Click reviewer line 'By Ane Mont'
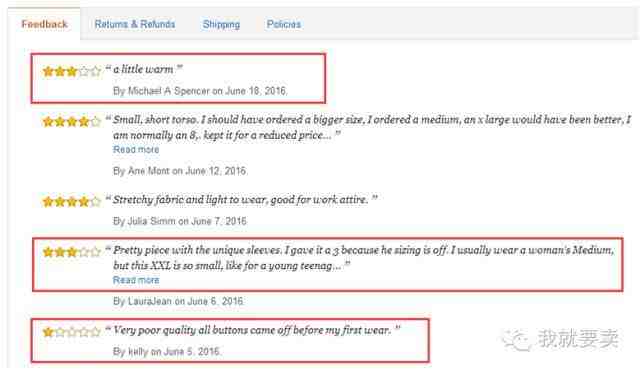The image size is (640, 370). click(180, 171)
